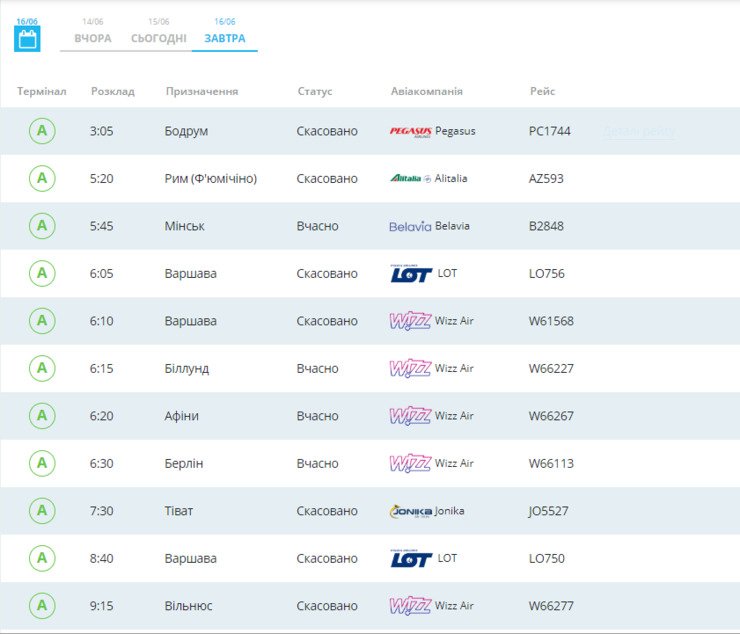Click the Terminal A icon for Бодрум flight
Viewport: 740px width, 634px height.
(42, 131)
